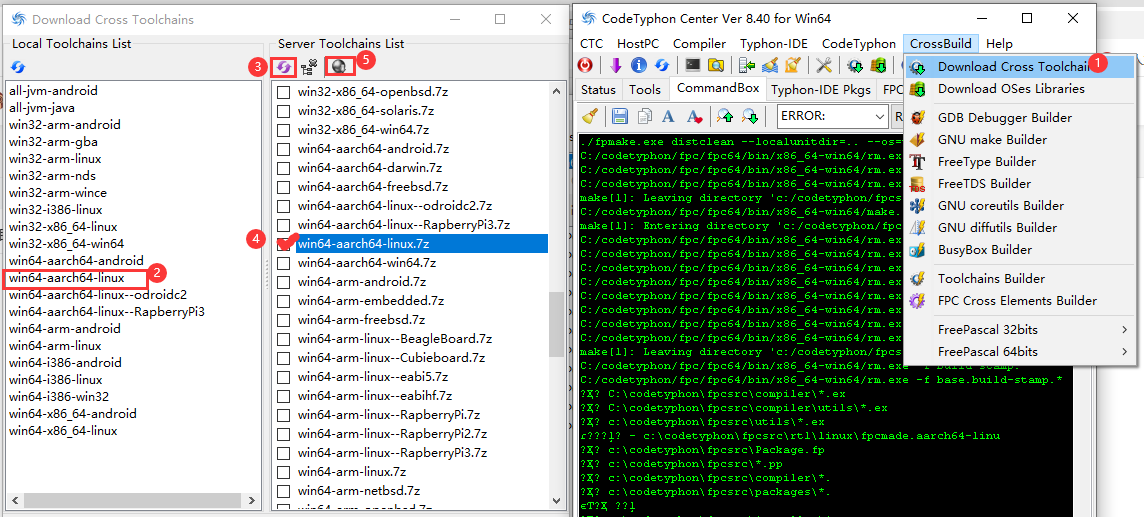Click the server with green arrow icon
This screenshot has width=1144, height=517.
747,66
